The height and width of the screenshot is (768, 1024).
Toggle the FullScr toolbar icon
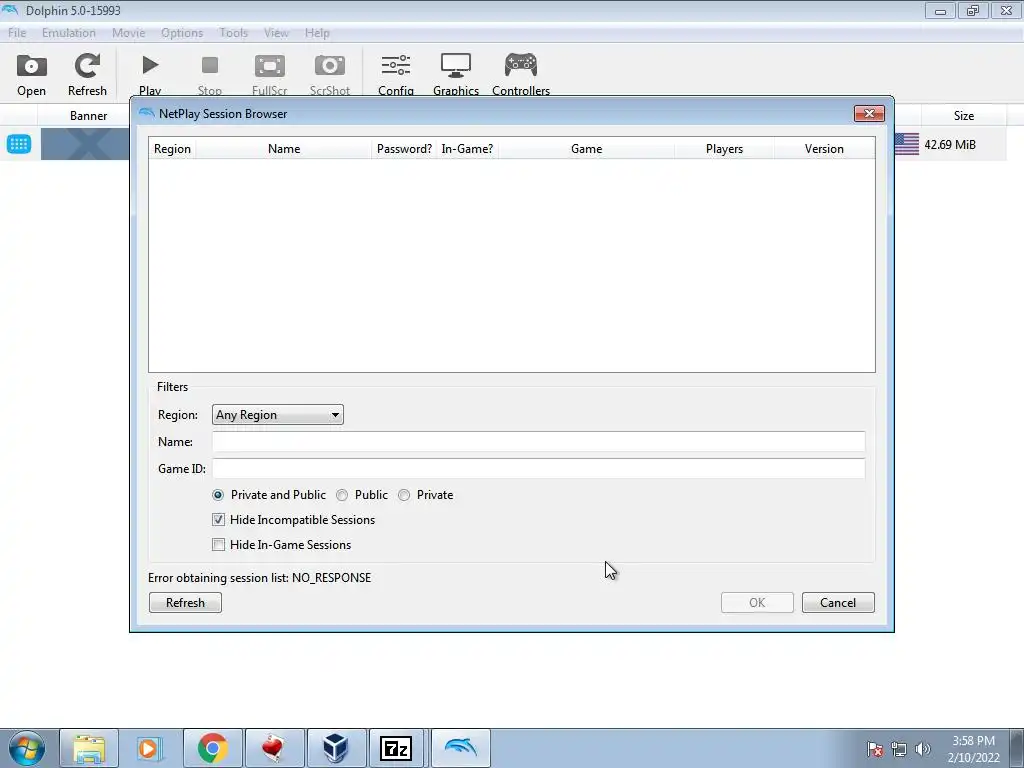(270, 74)
